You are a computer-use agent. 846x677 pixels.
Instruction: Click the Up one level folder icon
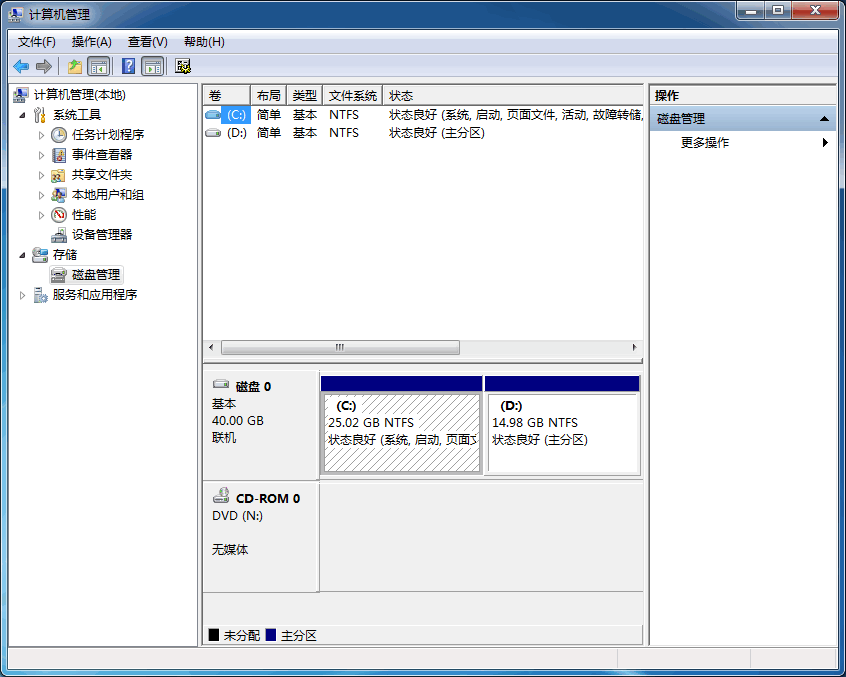(x=74, y=66)
